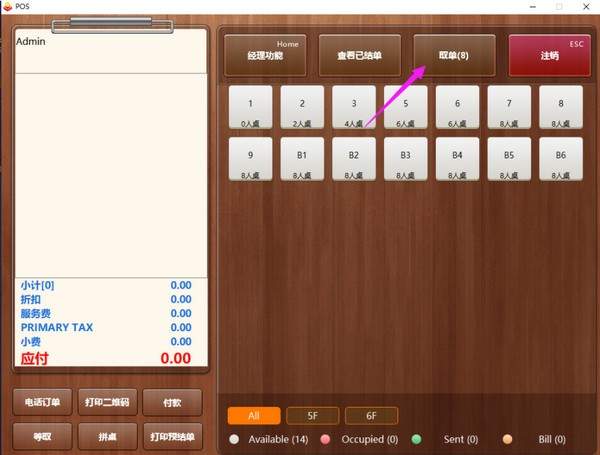Image resolution: width=600 pixels, height=455 pixels.
Task: Click the Available (14) status label
Action: point(278,439)
